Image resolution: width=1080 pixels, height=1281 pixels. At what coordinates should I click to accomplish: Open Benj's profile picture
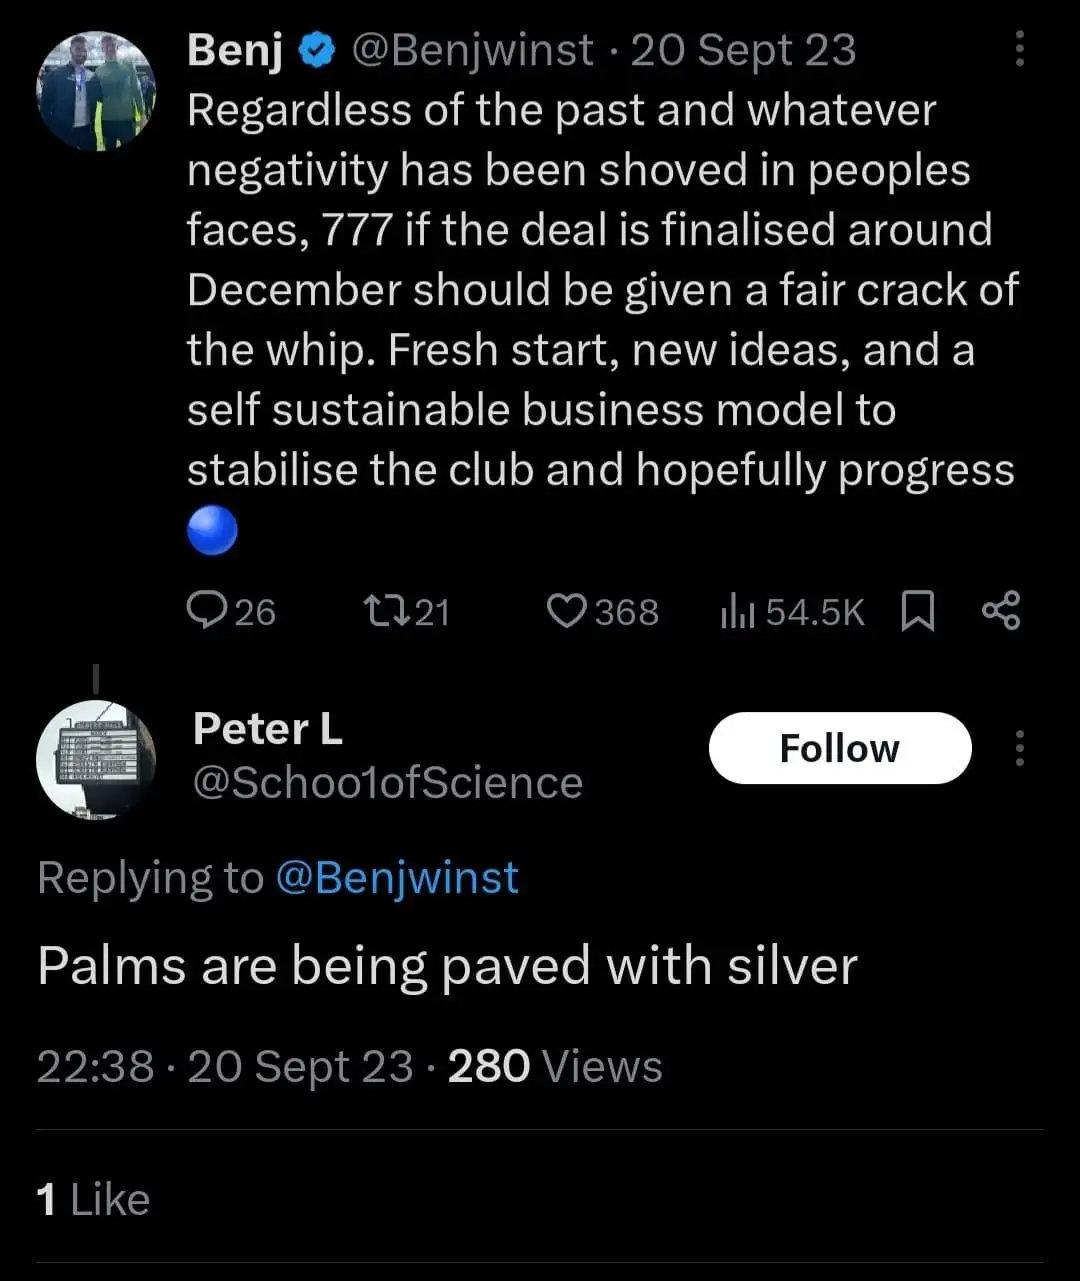point(96,91)
